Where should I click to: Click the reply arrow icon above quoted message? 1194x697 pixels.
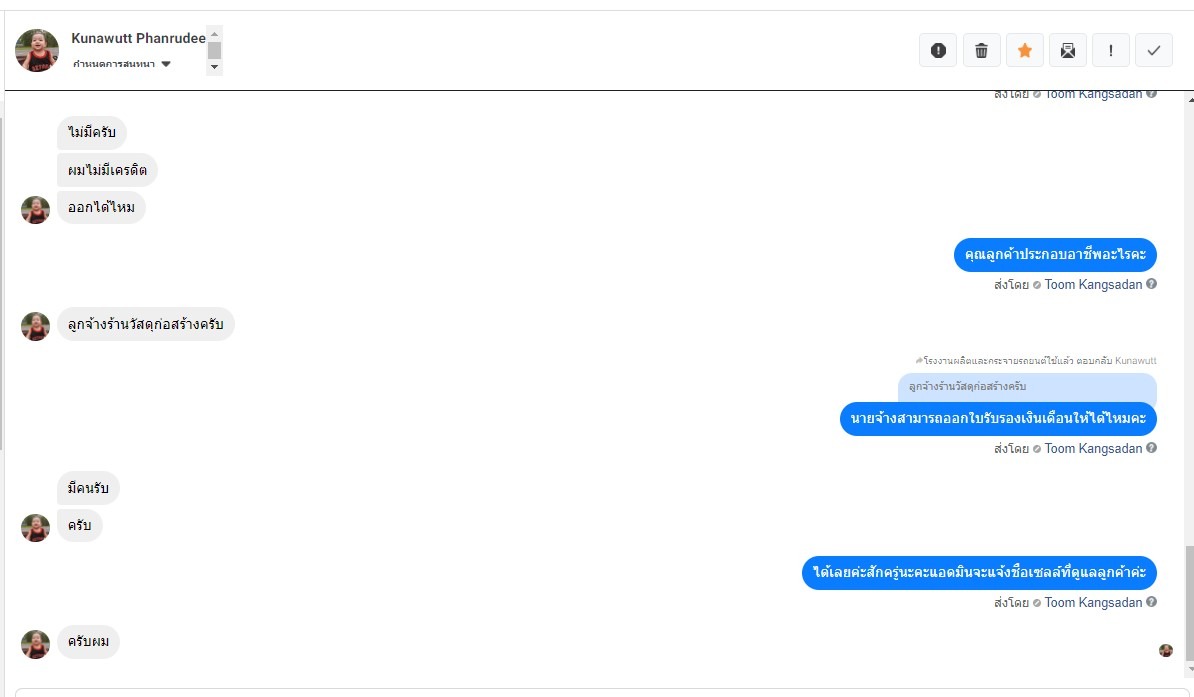click(919, 360)
